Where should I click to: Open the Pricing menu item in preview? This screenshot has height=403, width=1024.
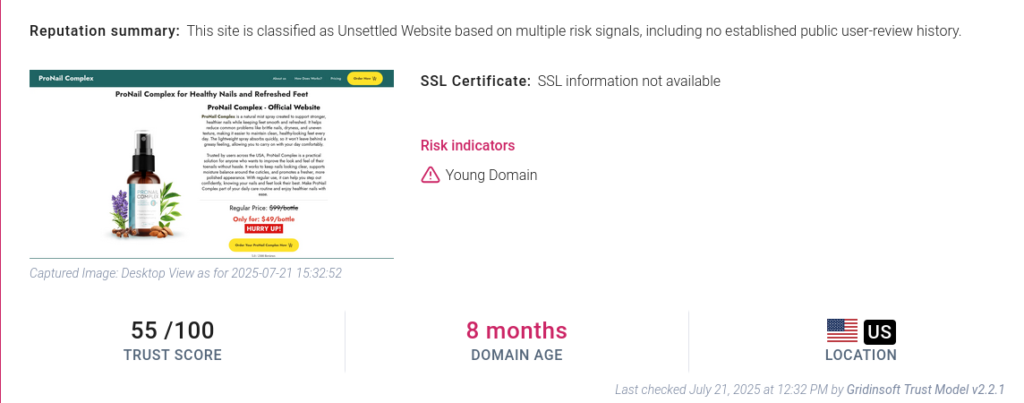click(335, 77)
